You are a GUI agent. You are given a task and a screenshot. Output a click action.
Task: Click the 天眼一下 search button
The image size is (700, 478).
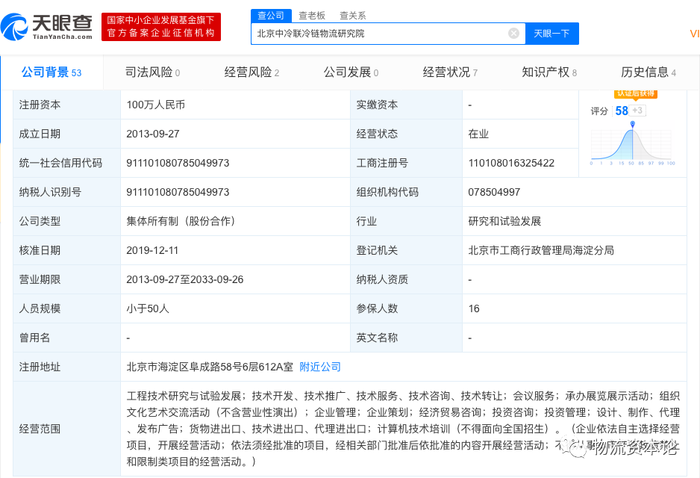[552, 33]
